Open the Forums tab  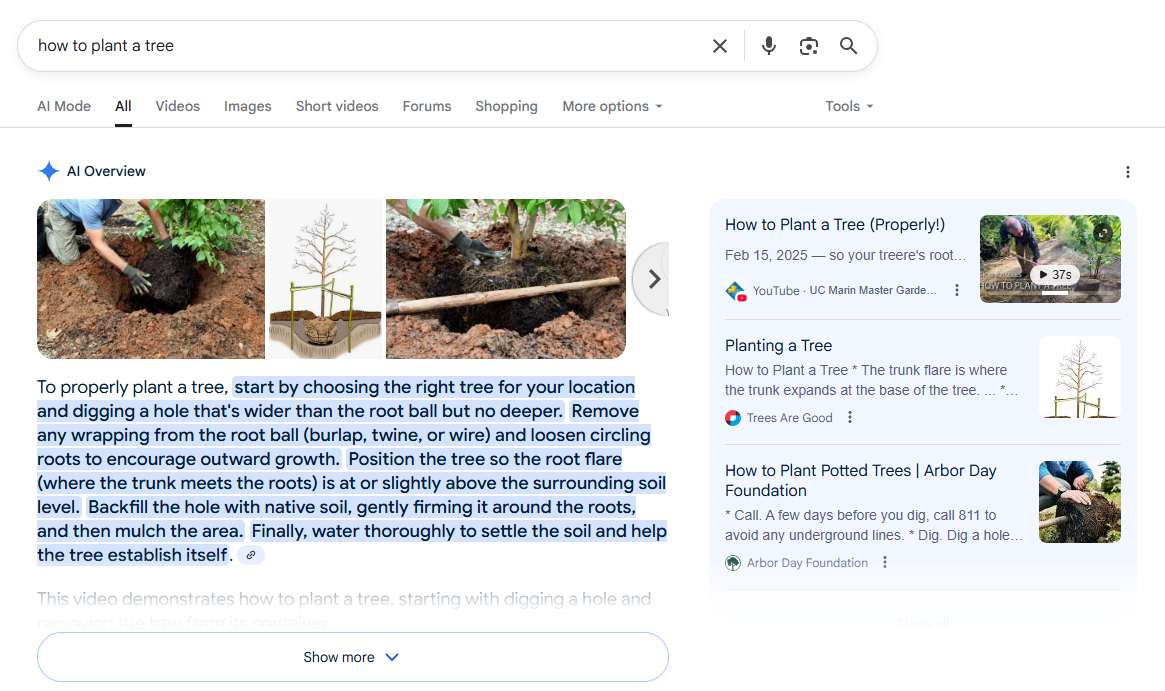coord(426,106)
